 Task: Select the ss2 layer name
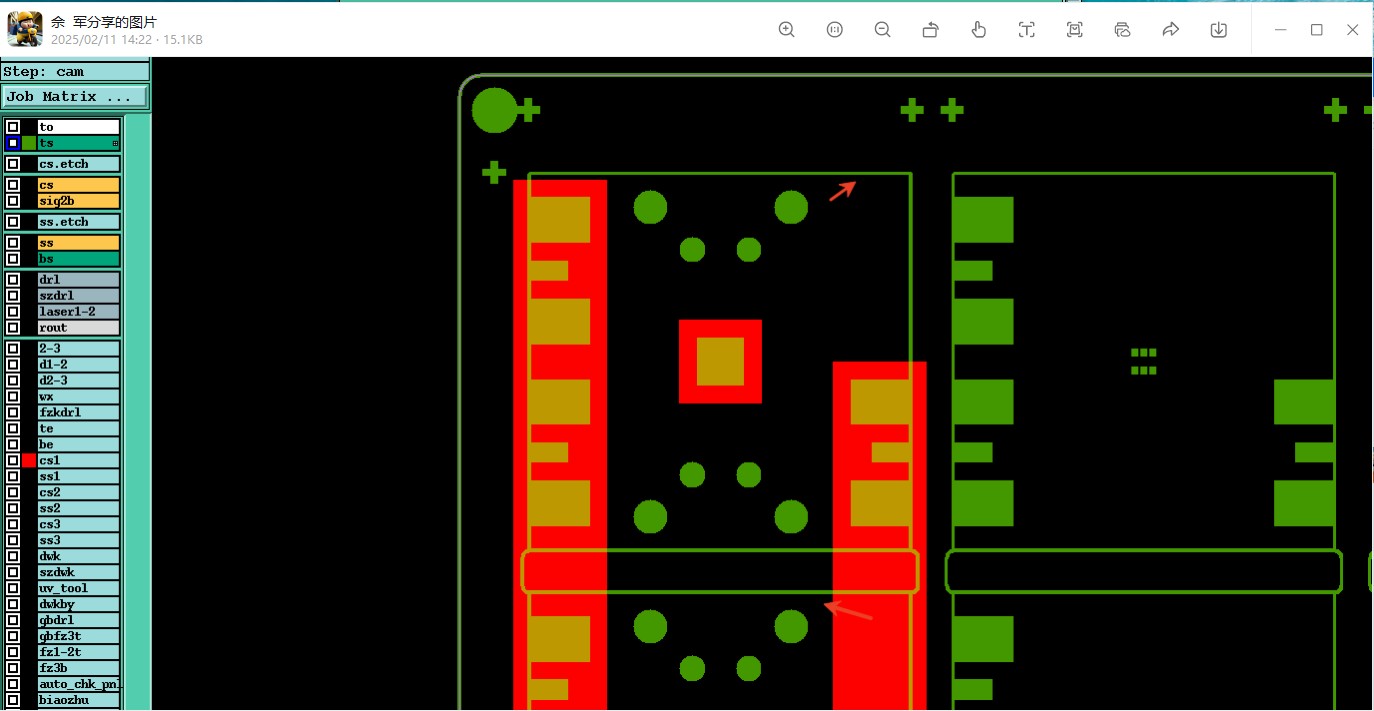coord(79,509)
